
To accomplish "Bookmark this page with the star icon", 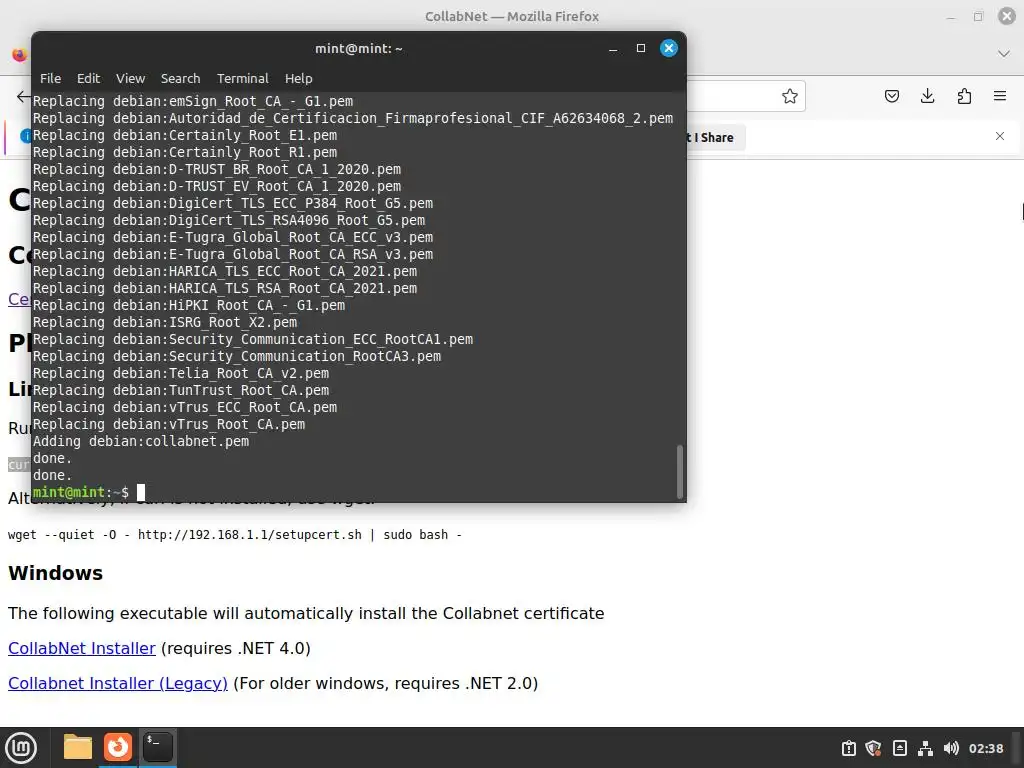I will tap(790, 97).
